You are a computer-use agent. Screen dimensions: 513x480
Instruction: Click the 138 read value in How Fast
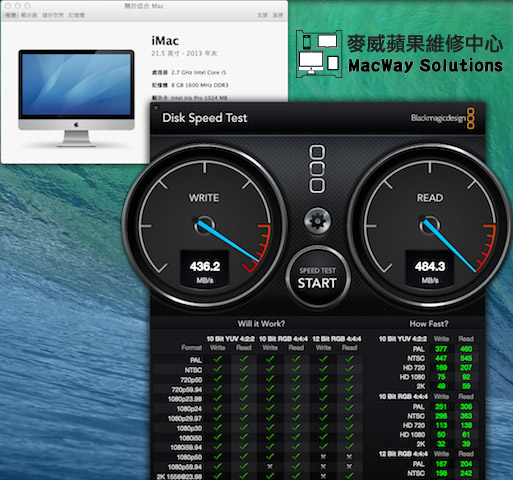click(466, 426)
